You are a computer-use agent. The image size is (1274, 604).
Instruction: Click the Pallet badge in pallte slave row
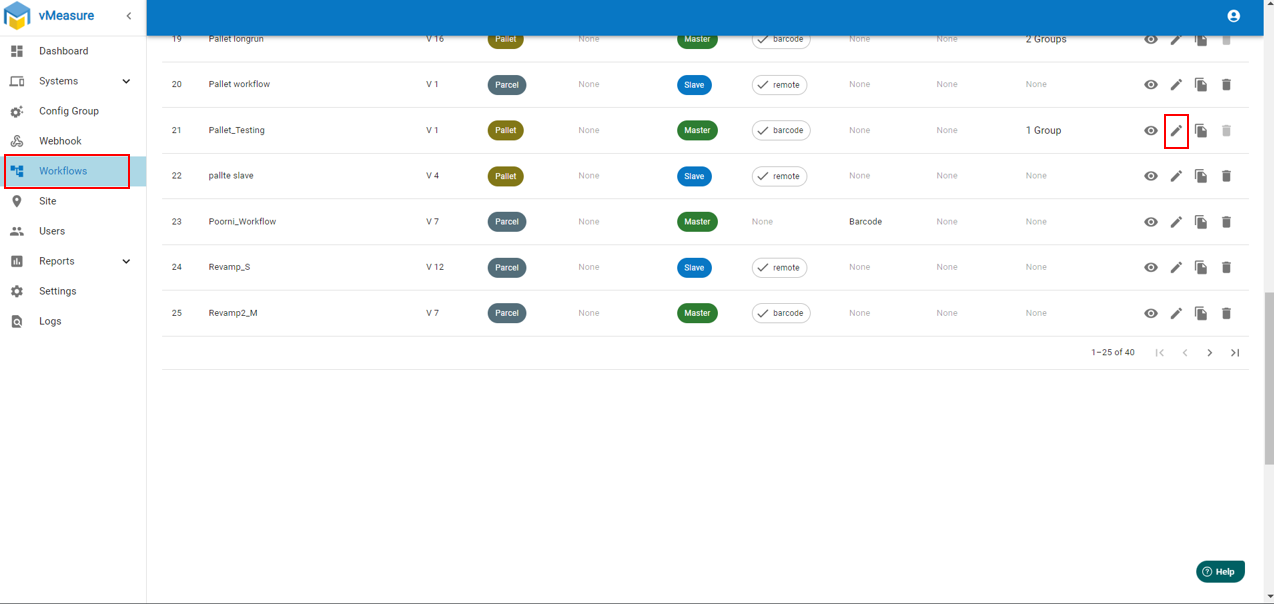[506, 176]
